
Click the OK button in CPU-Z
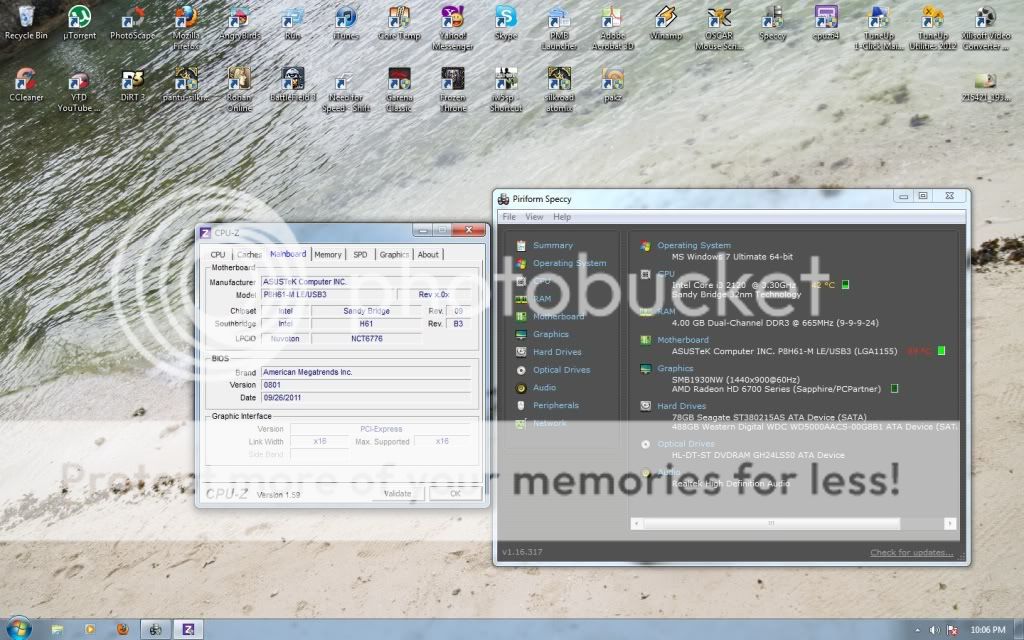[x=455, y=494]
